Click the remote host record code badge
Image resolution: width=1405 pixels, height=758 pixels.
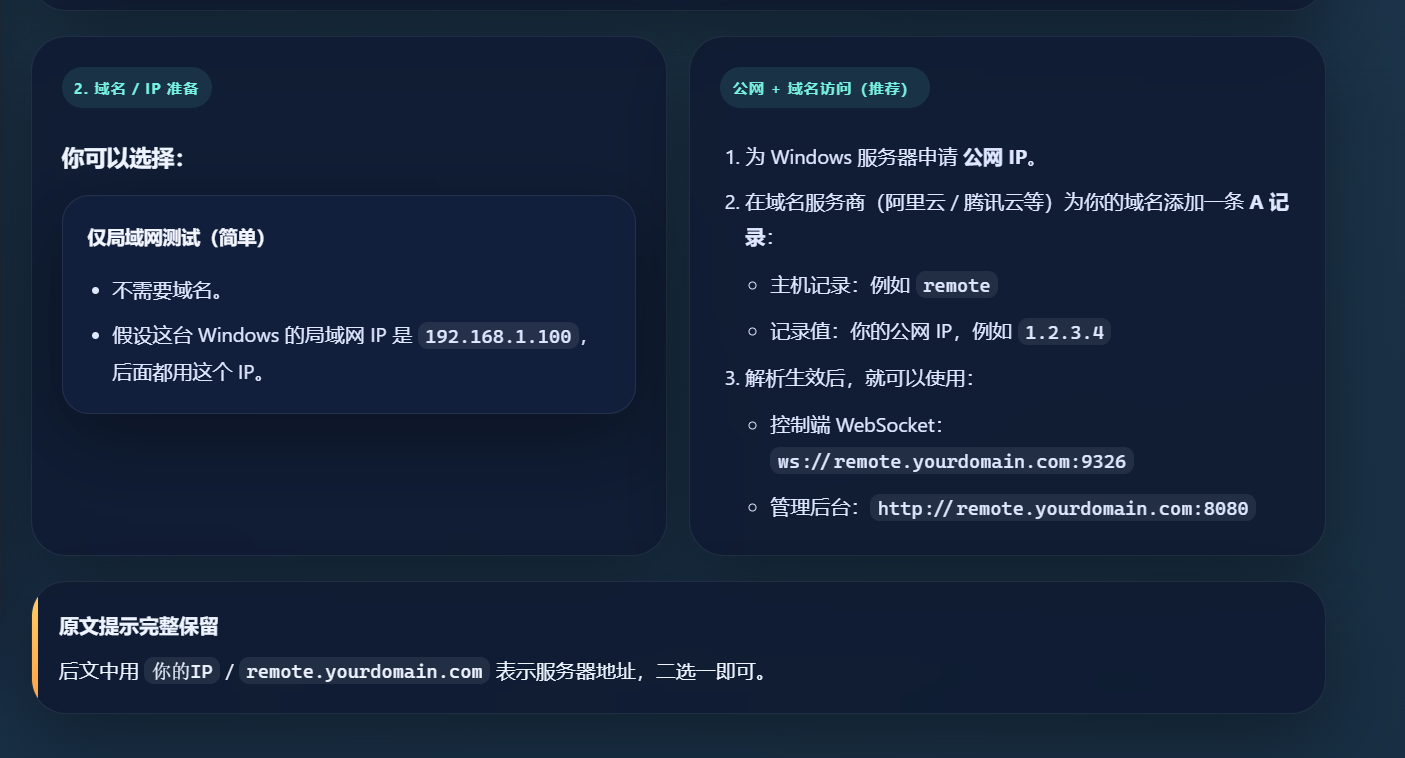(956, 285)
